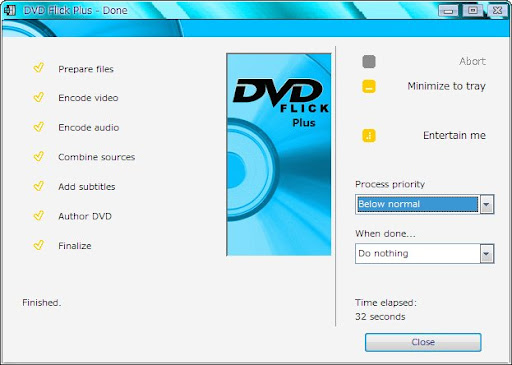Screen dimensions: 512x365
Task: Click the Close button
Action: tap(423, 342)
